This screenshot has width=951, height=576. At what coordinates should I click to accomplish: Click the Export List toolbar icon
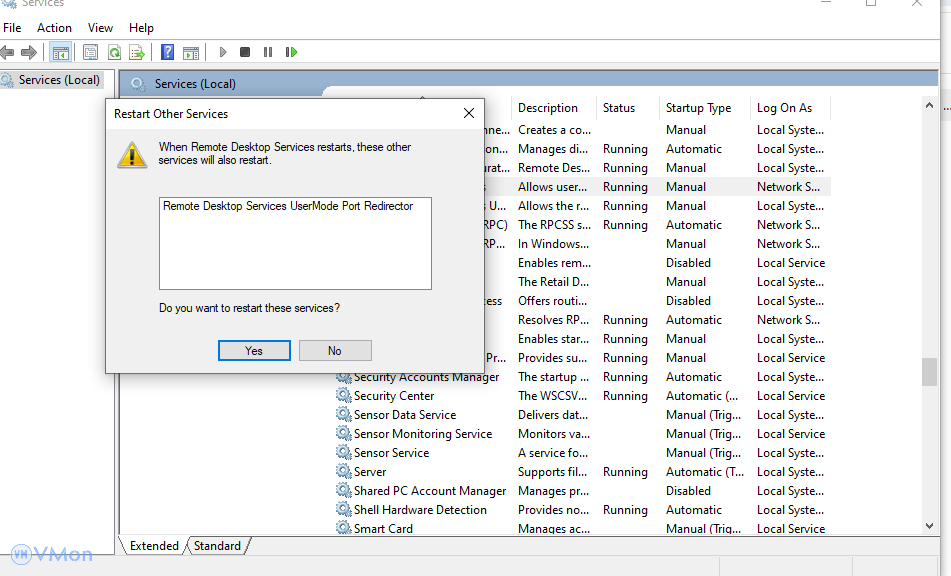pos(137,52)
